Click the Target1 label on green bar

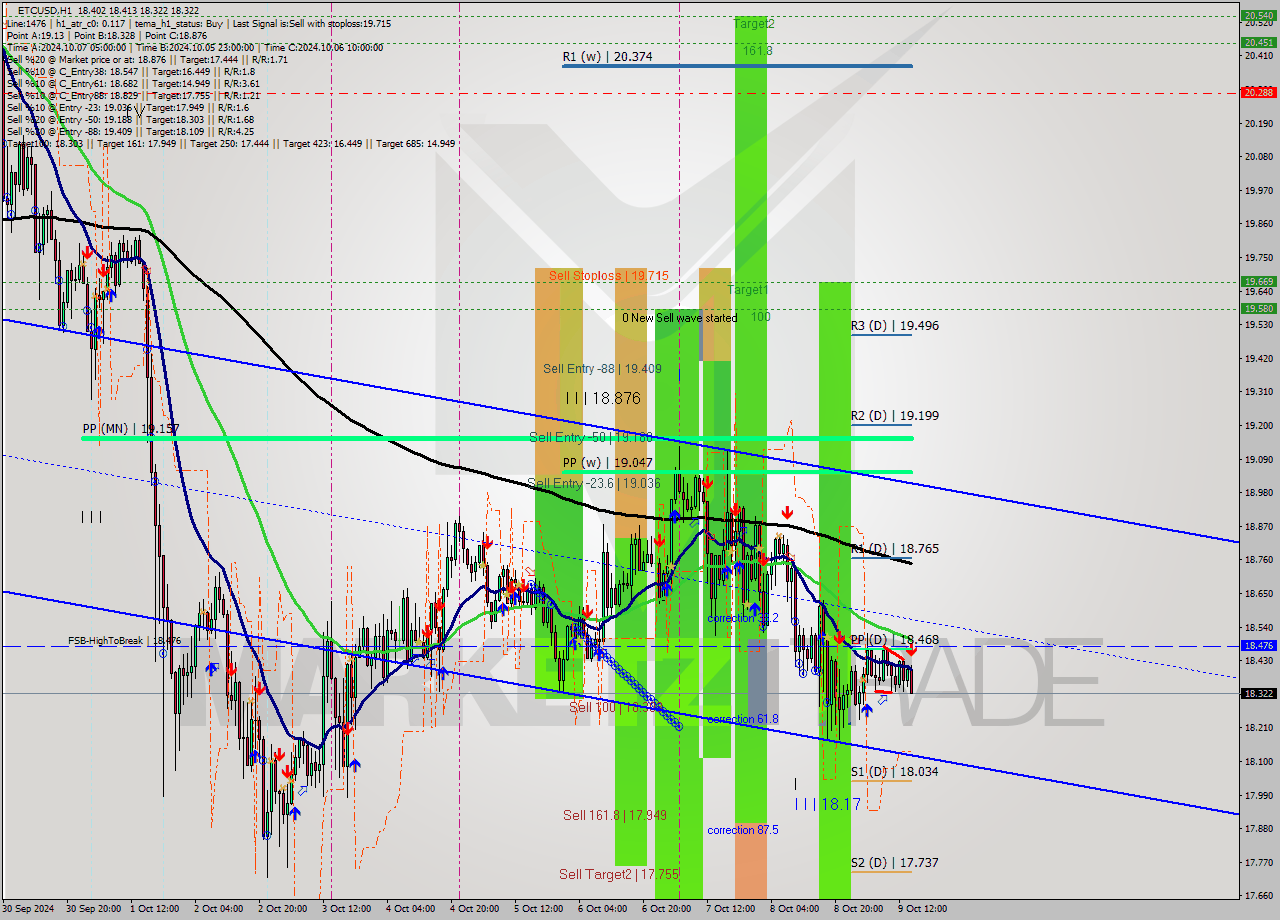pyautogui.click(x=748, y=290)
